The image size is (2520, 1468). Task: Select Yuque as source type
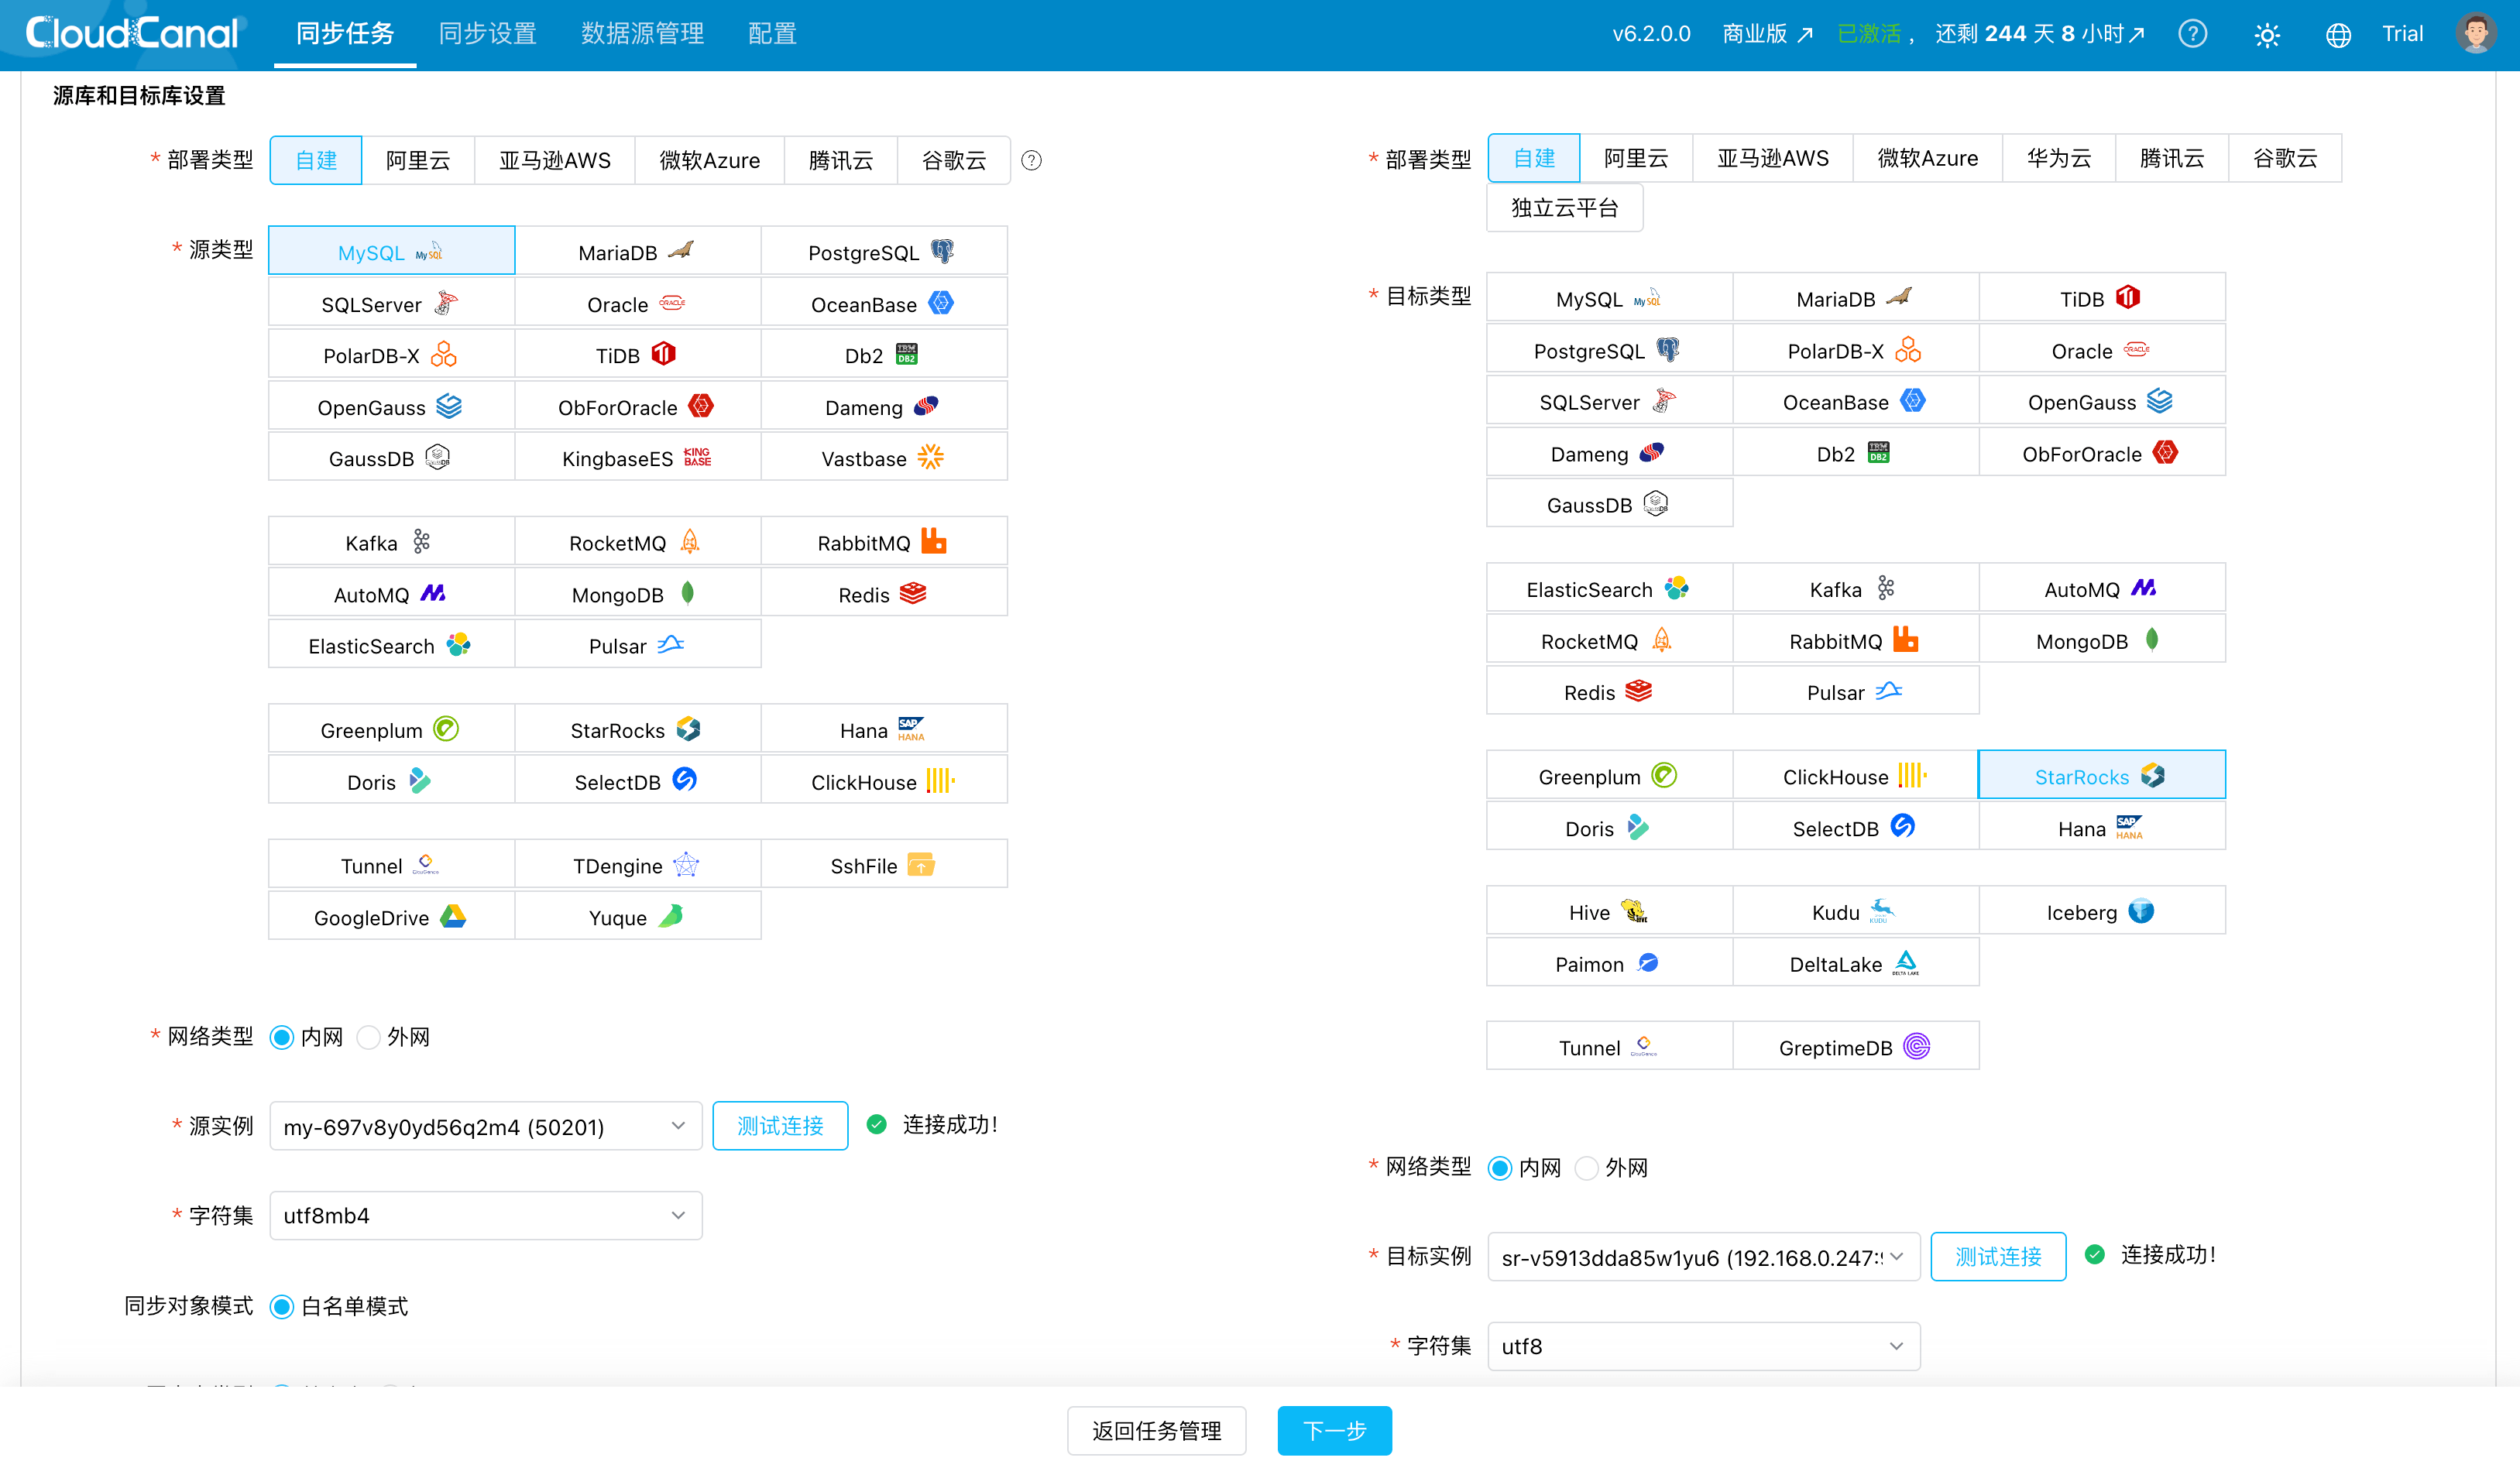coord(638,917)
